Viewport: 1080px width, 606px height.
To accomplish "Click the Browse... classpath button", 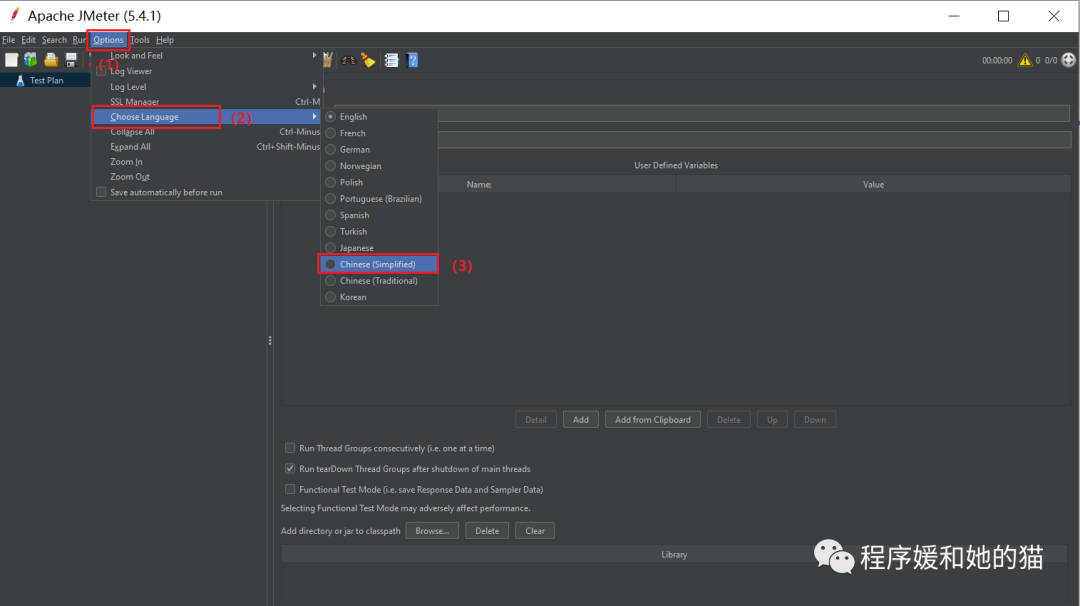I will (432, 531).
